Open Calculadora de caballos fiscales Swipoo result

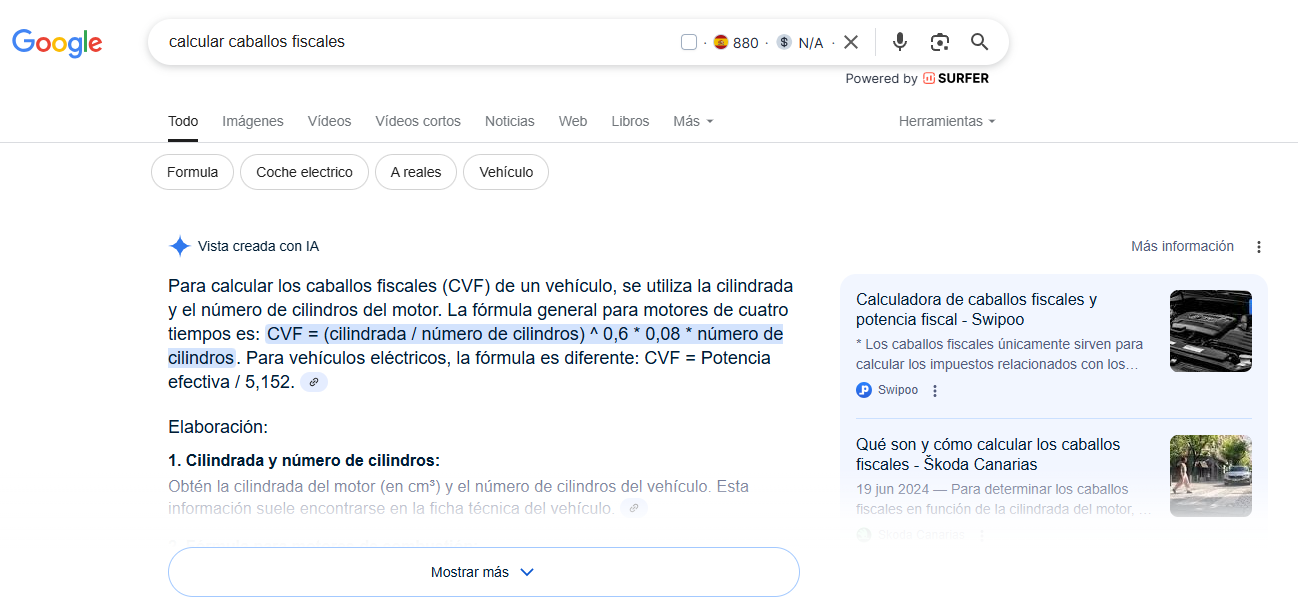[x=976, y=309]
